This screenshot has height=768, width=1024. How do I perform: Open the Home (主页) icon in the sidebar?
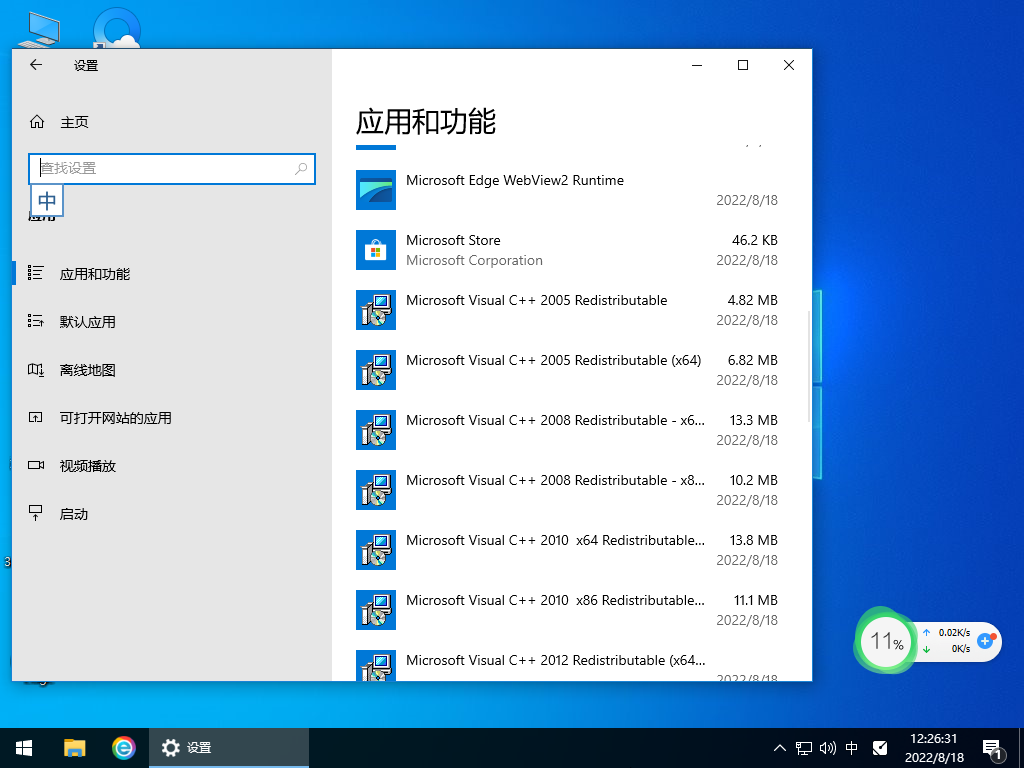[x=38, y=121]
